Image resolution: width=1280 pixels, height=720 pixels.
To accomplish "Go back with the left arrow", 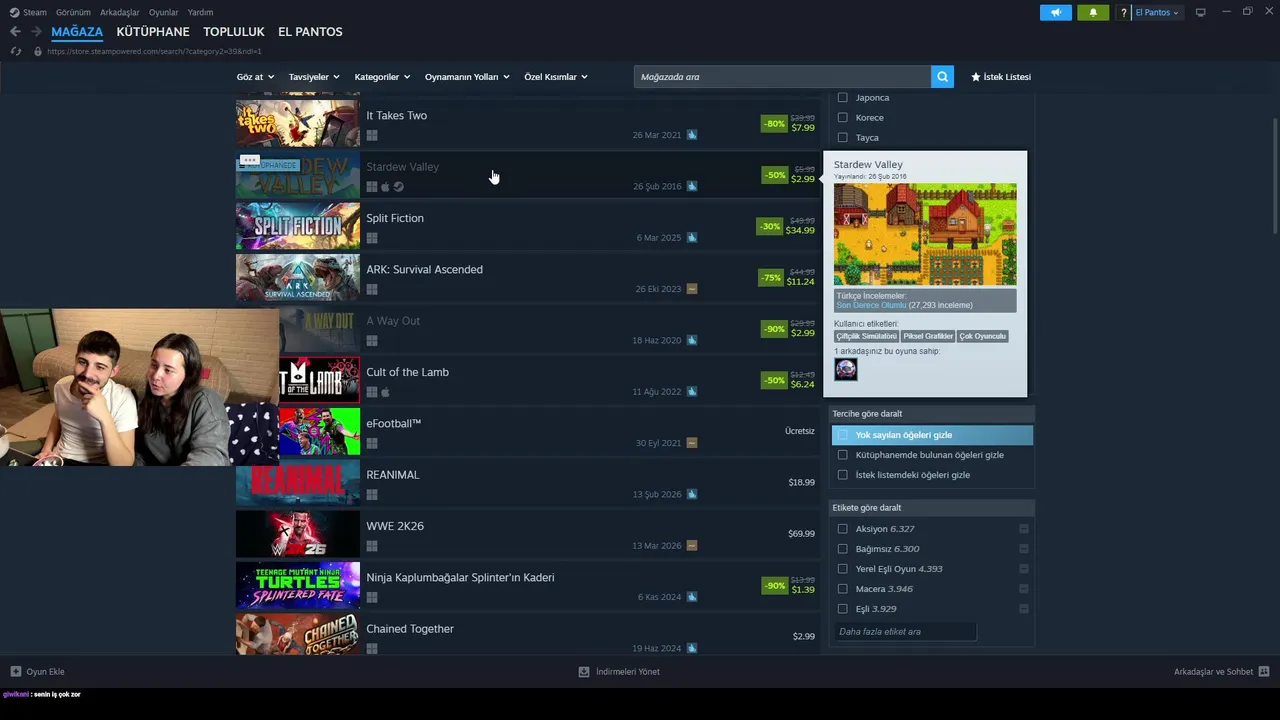I will pyautogui.click(x=15, y=32).
